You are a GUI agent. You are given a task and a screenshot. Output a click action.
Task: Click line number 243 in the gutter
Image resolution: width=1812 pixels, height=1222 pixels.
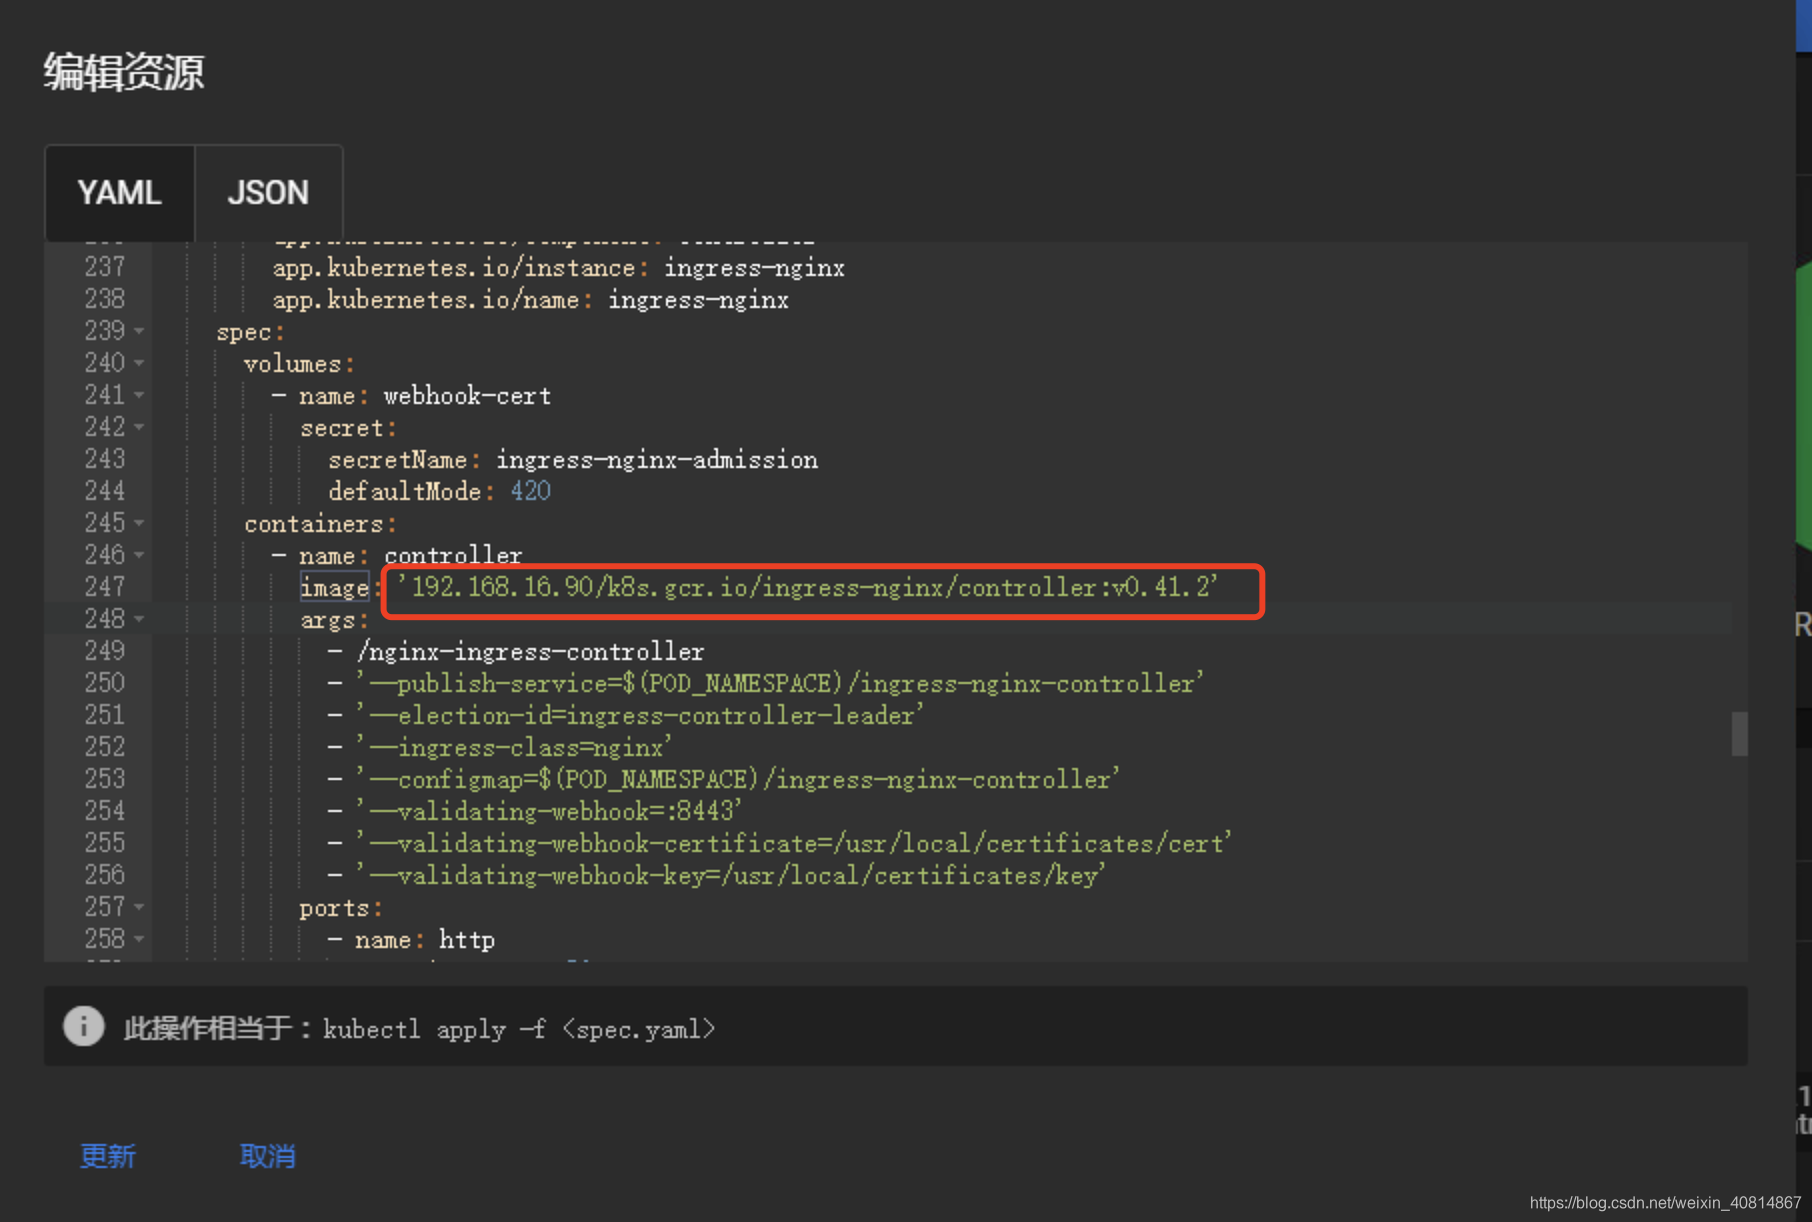pos(105,459)
